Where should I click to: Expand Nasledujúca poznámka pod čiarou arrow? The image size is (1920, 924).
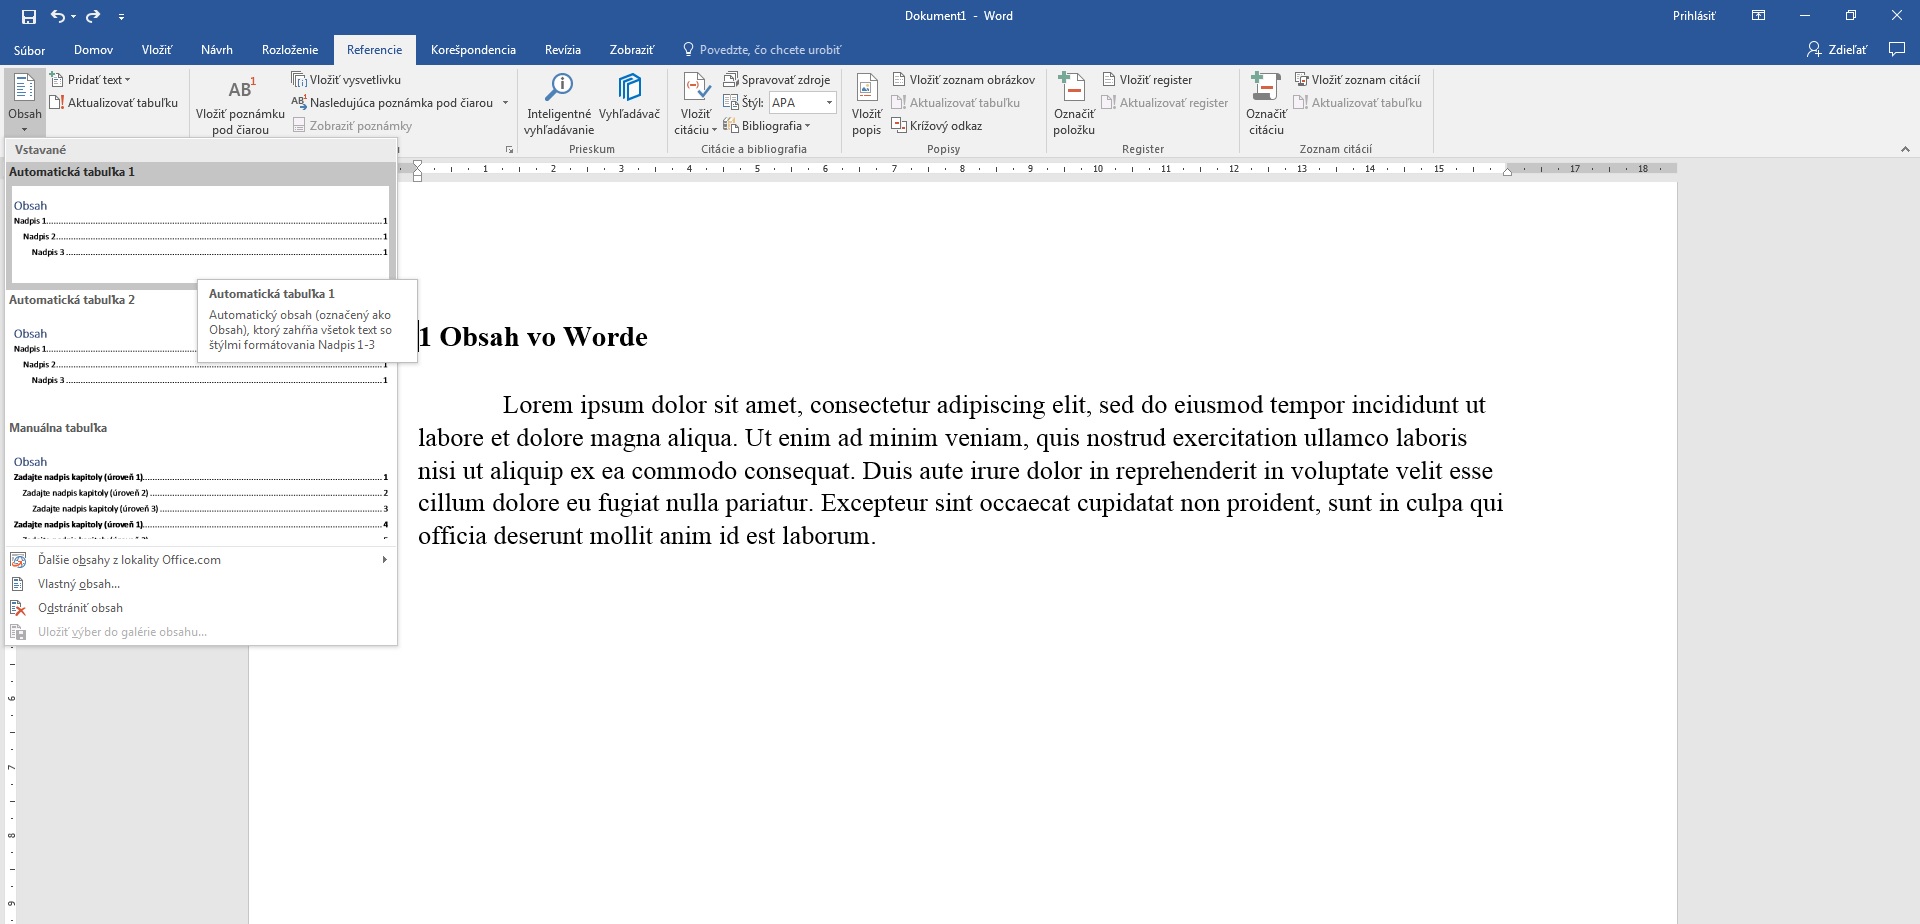tap(505, 103)
